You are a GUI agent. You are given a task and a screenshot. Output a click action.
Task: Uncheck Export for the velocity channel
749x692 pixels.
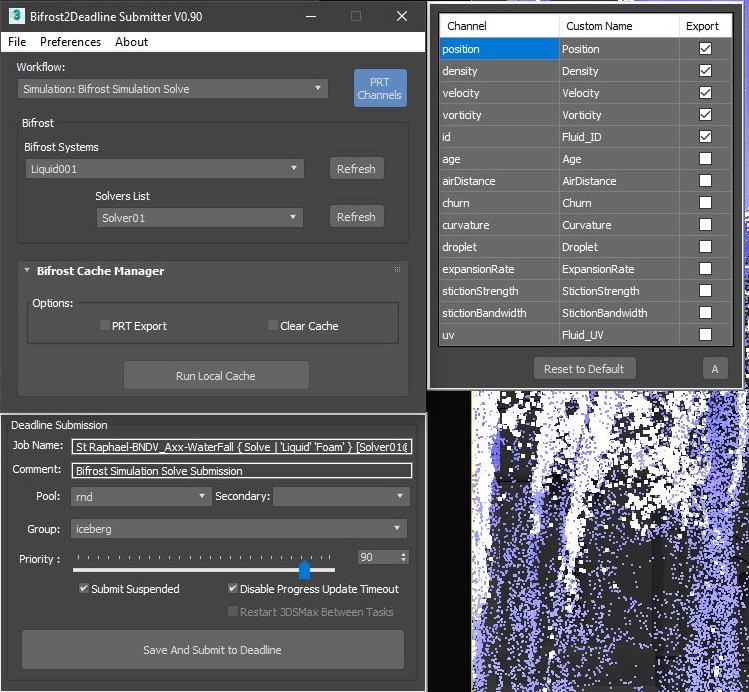click(x=705, y=93)
